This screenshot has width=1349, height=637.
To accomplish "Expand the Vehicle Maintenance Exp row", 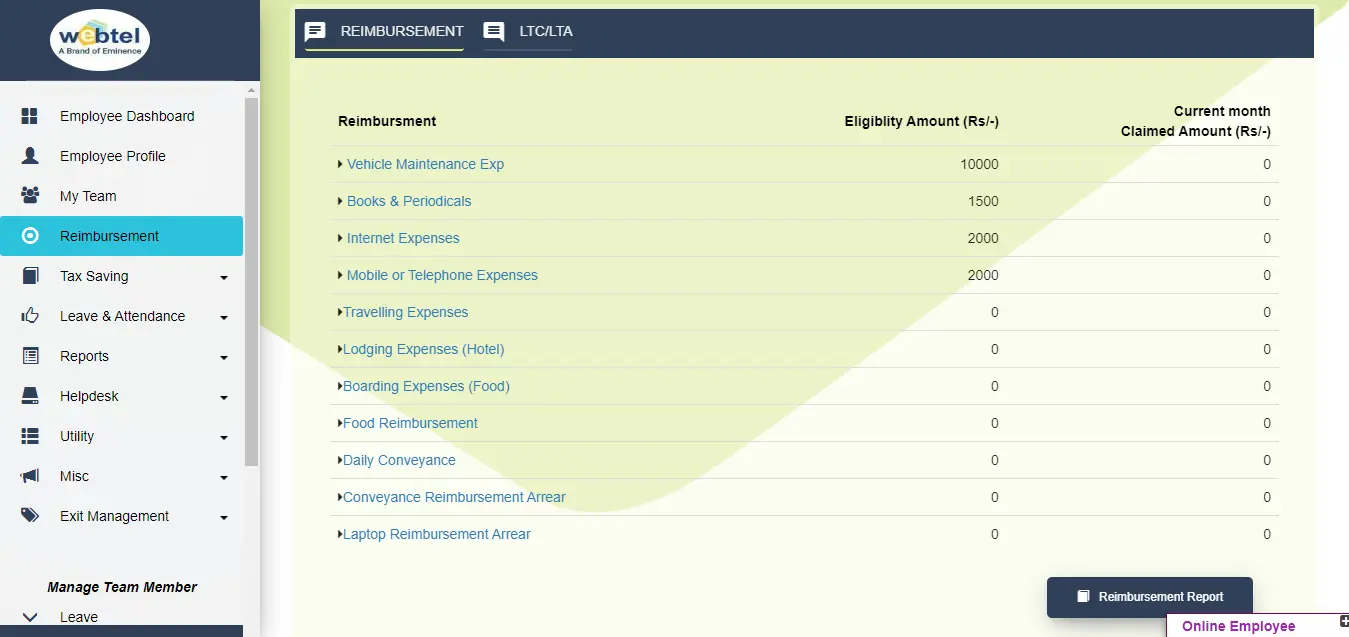I will (x=340, y=164).
